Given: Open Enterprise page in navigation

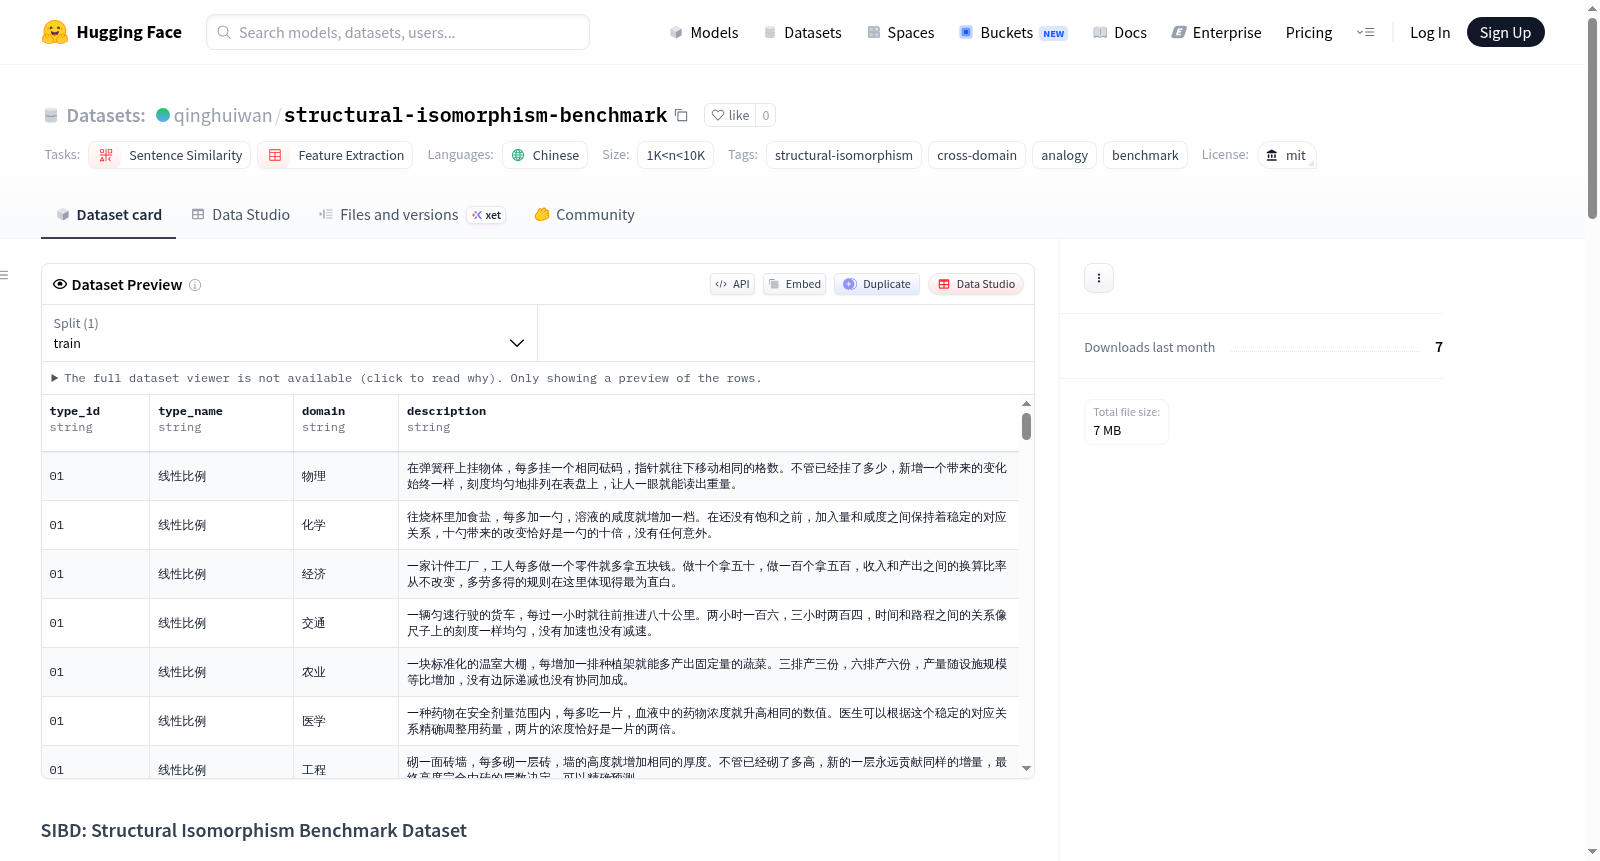Looking at the screenshot, I should click(x=1216, y=33).
